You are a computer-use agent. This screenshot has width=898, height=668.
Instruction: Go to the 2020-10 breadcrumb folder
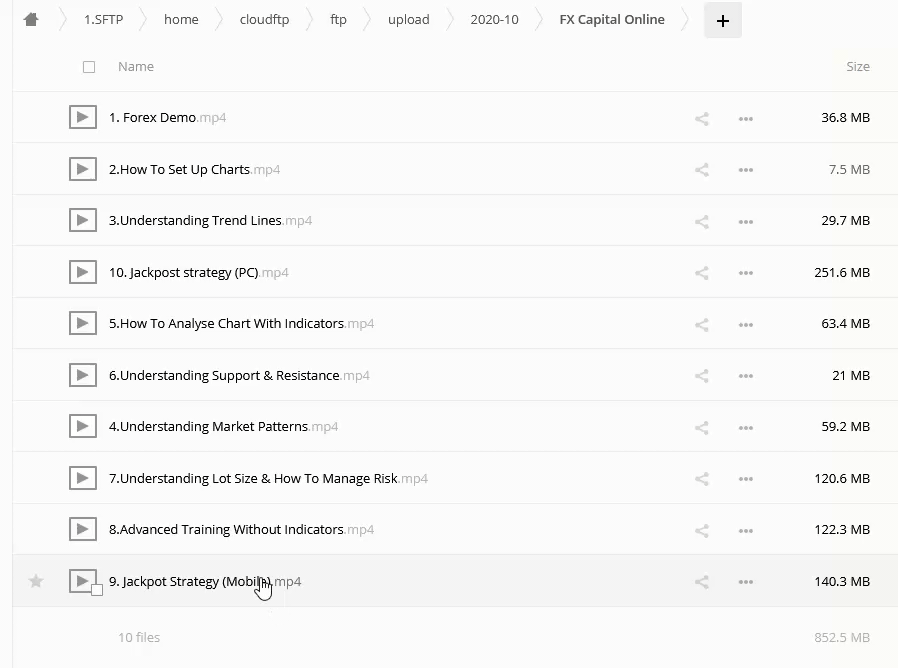coord(494,19)
